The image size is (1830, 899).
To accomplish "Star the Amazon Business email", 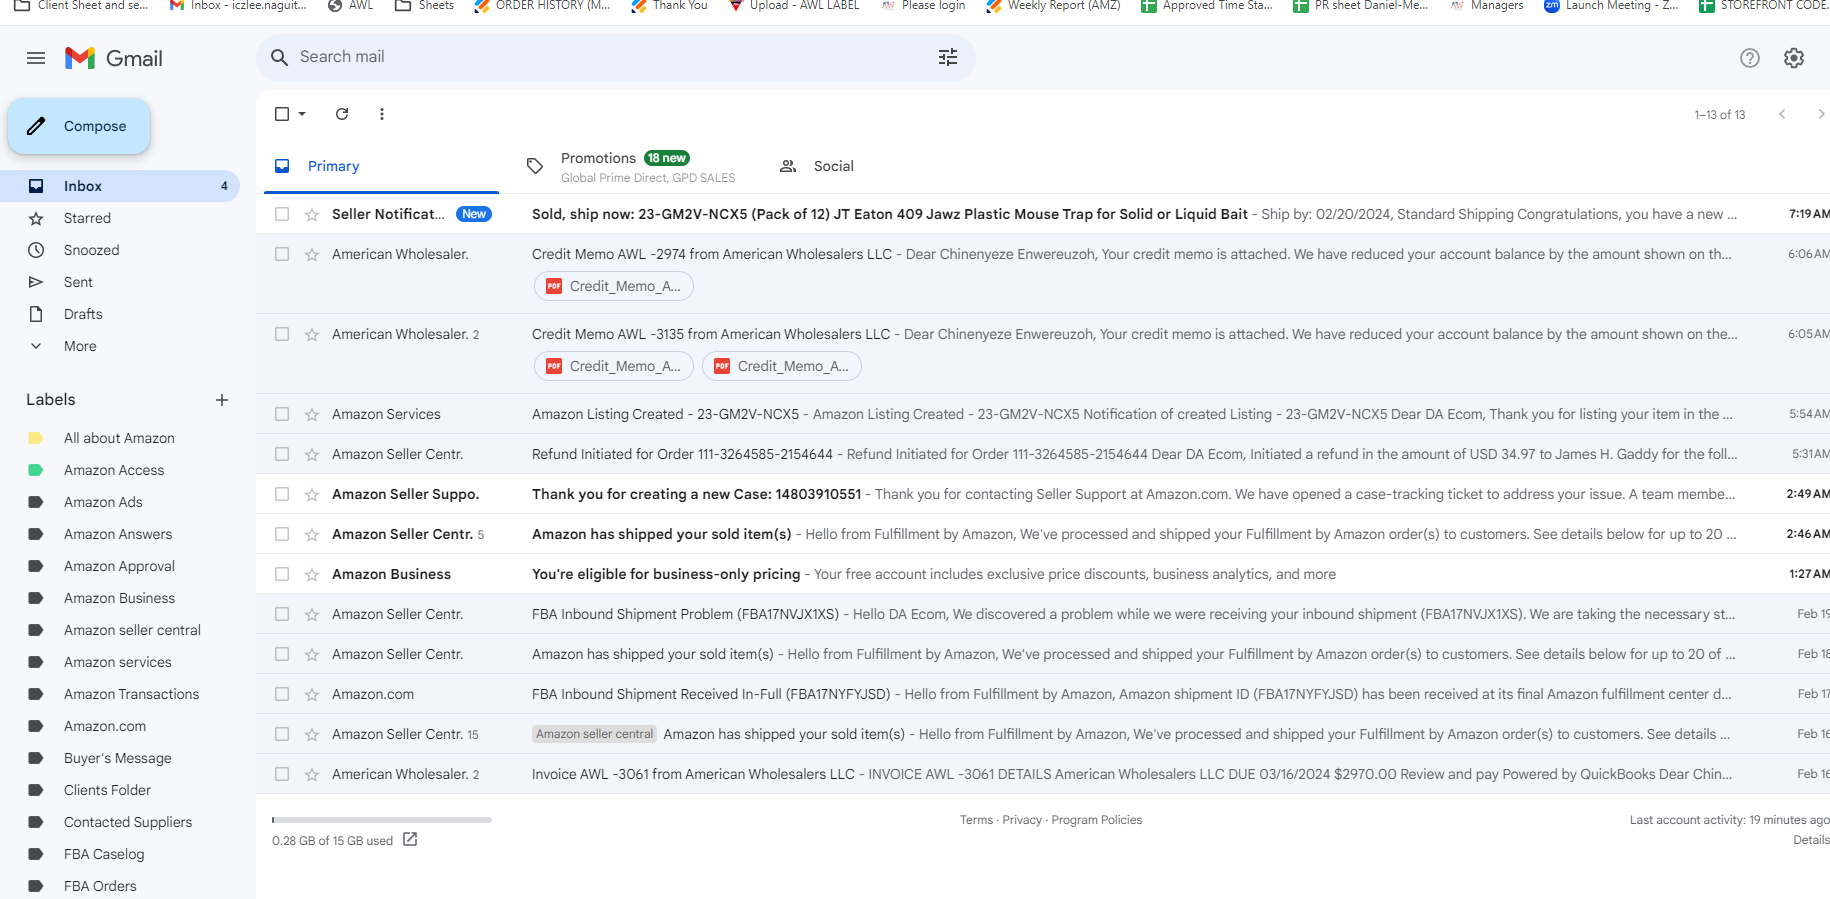I will pyautogui.click(x=312, y=574).
